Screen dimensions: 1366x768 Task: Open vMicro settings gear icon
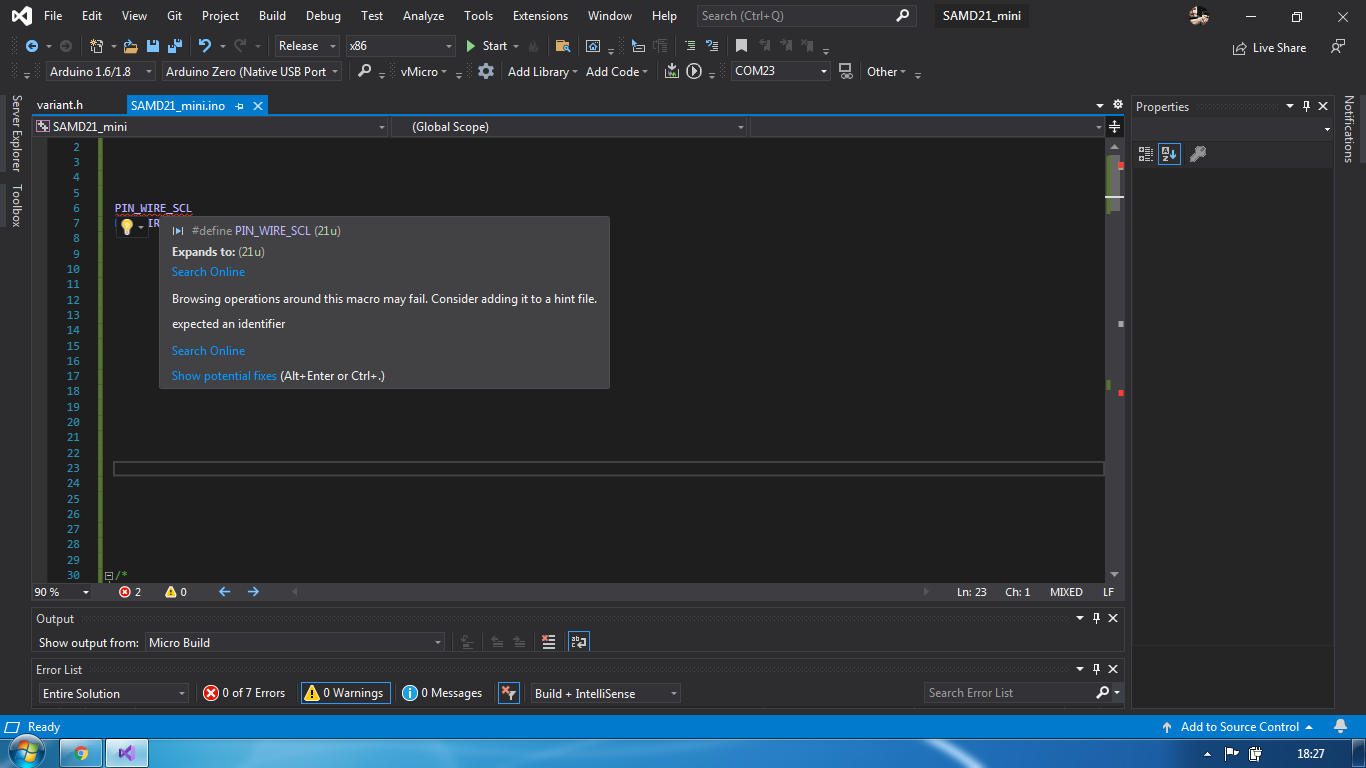click(486, 71)
